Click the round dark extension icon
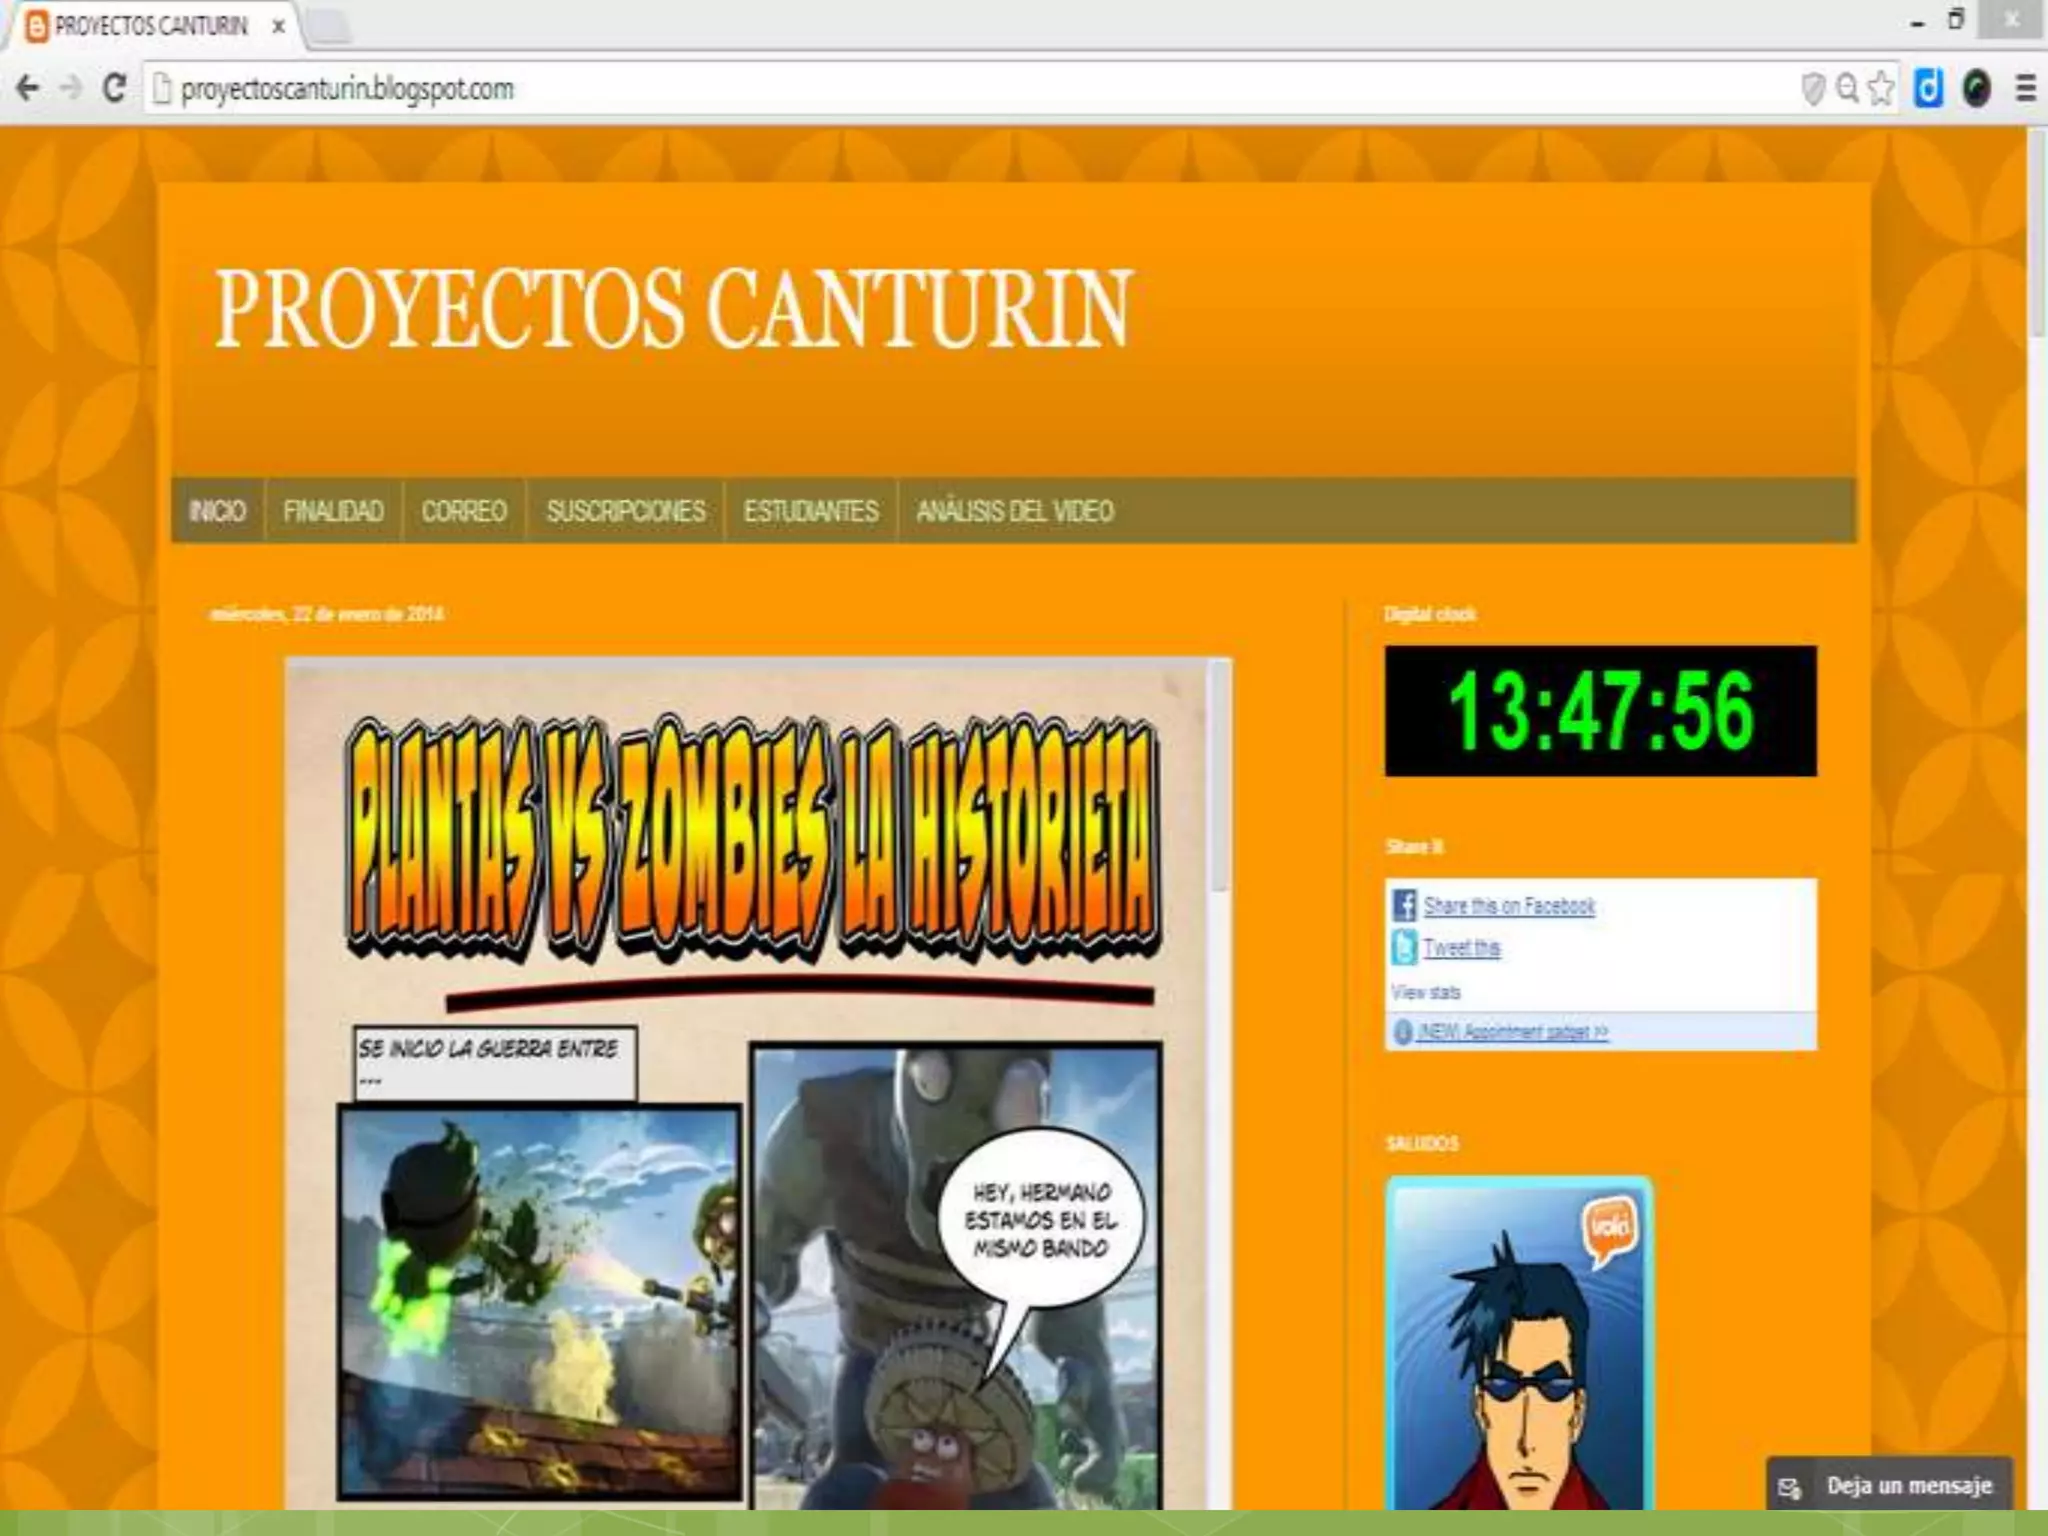Image resolution: width=2048 pixels, height=1536 pixels. (1976, 89)
